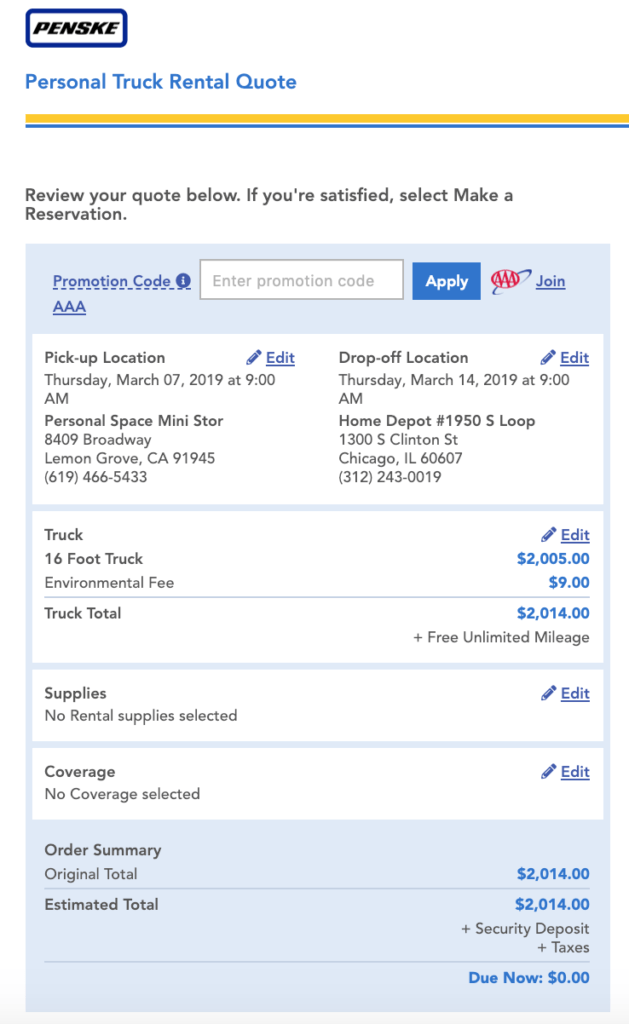Click pencil icon in Coverage section
The width and height of the screenshot is (629, 1024).
point(549,771)
